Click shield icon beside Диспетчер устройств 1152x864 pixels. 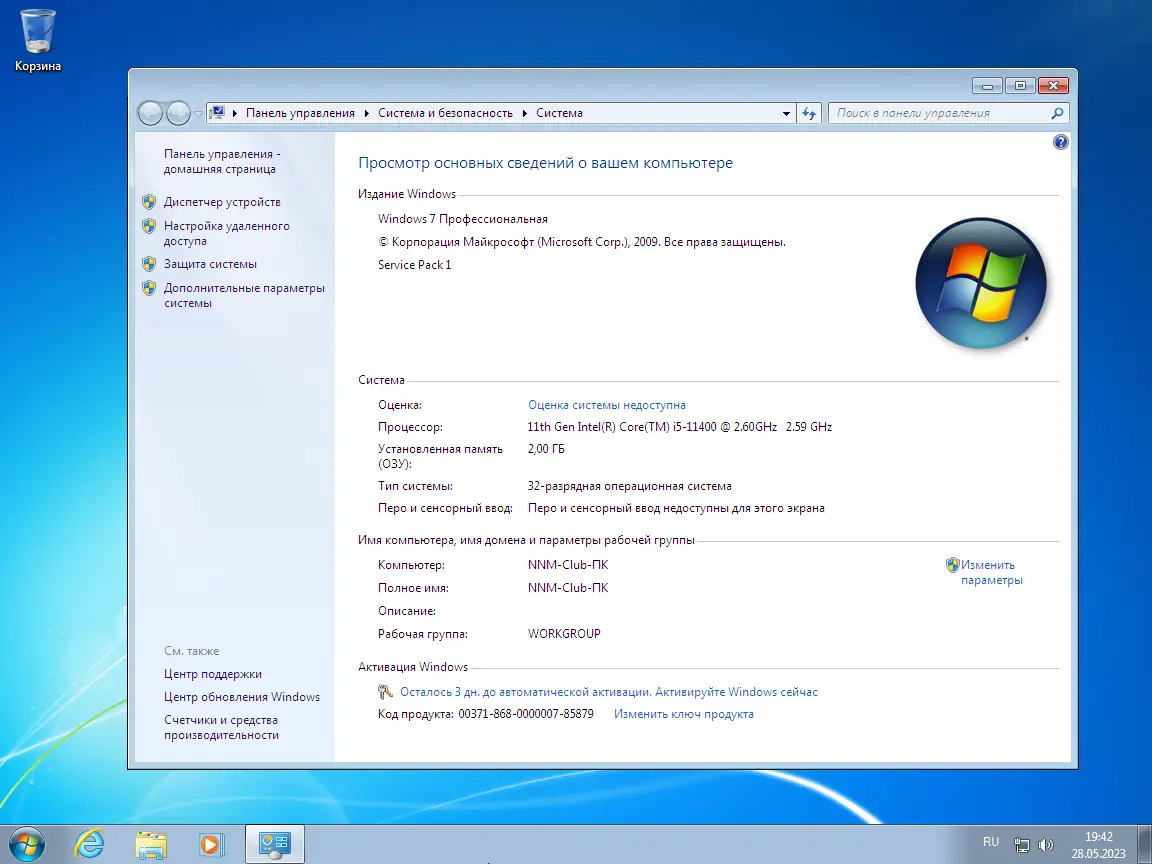(x=149, y=202)
